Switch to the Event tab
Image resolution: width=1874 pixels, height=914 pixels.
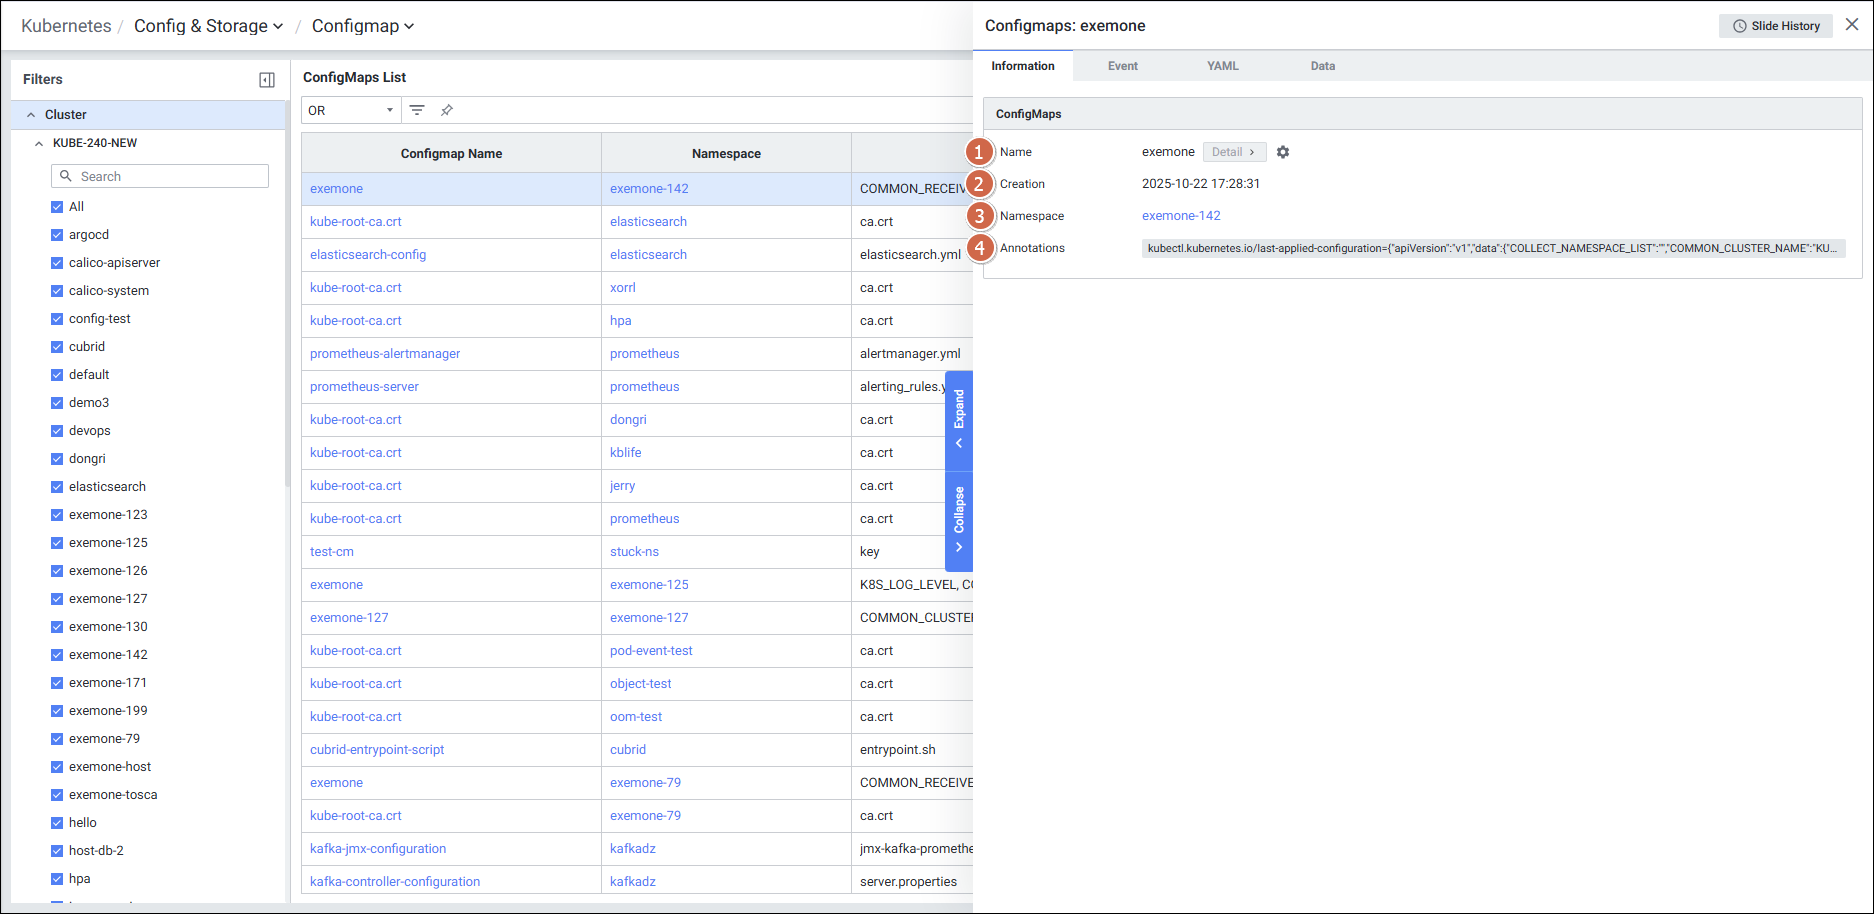pos(1122,66)
